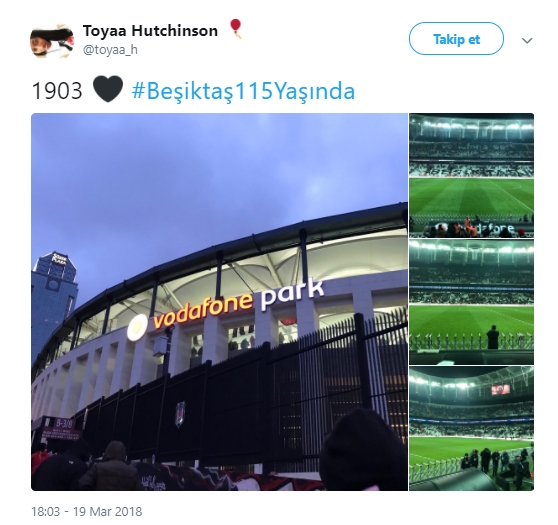Click the Takip et follow button
558x525 pixels.
pyautogui.click(x=456, y=39)
